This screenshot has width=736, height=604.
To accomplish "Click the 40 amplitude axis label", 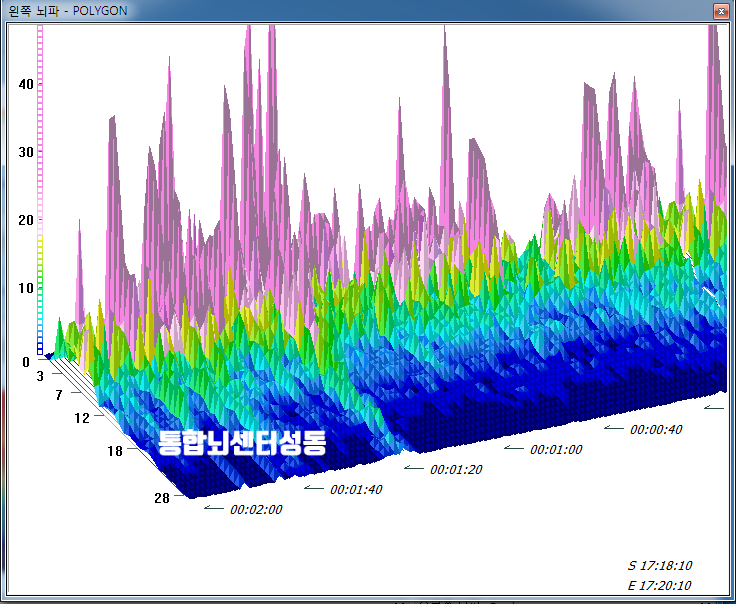I will click(x=26, y=84).
